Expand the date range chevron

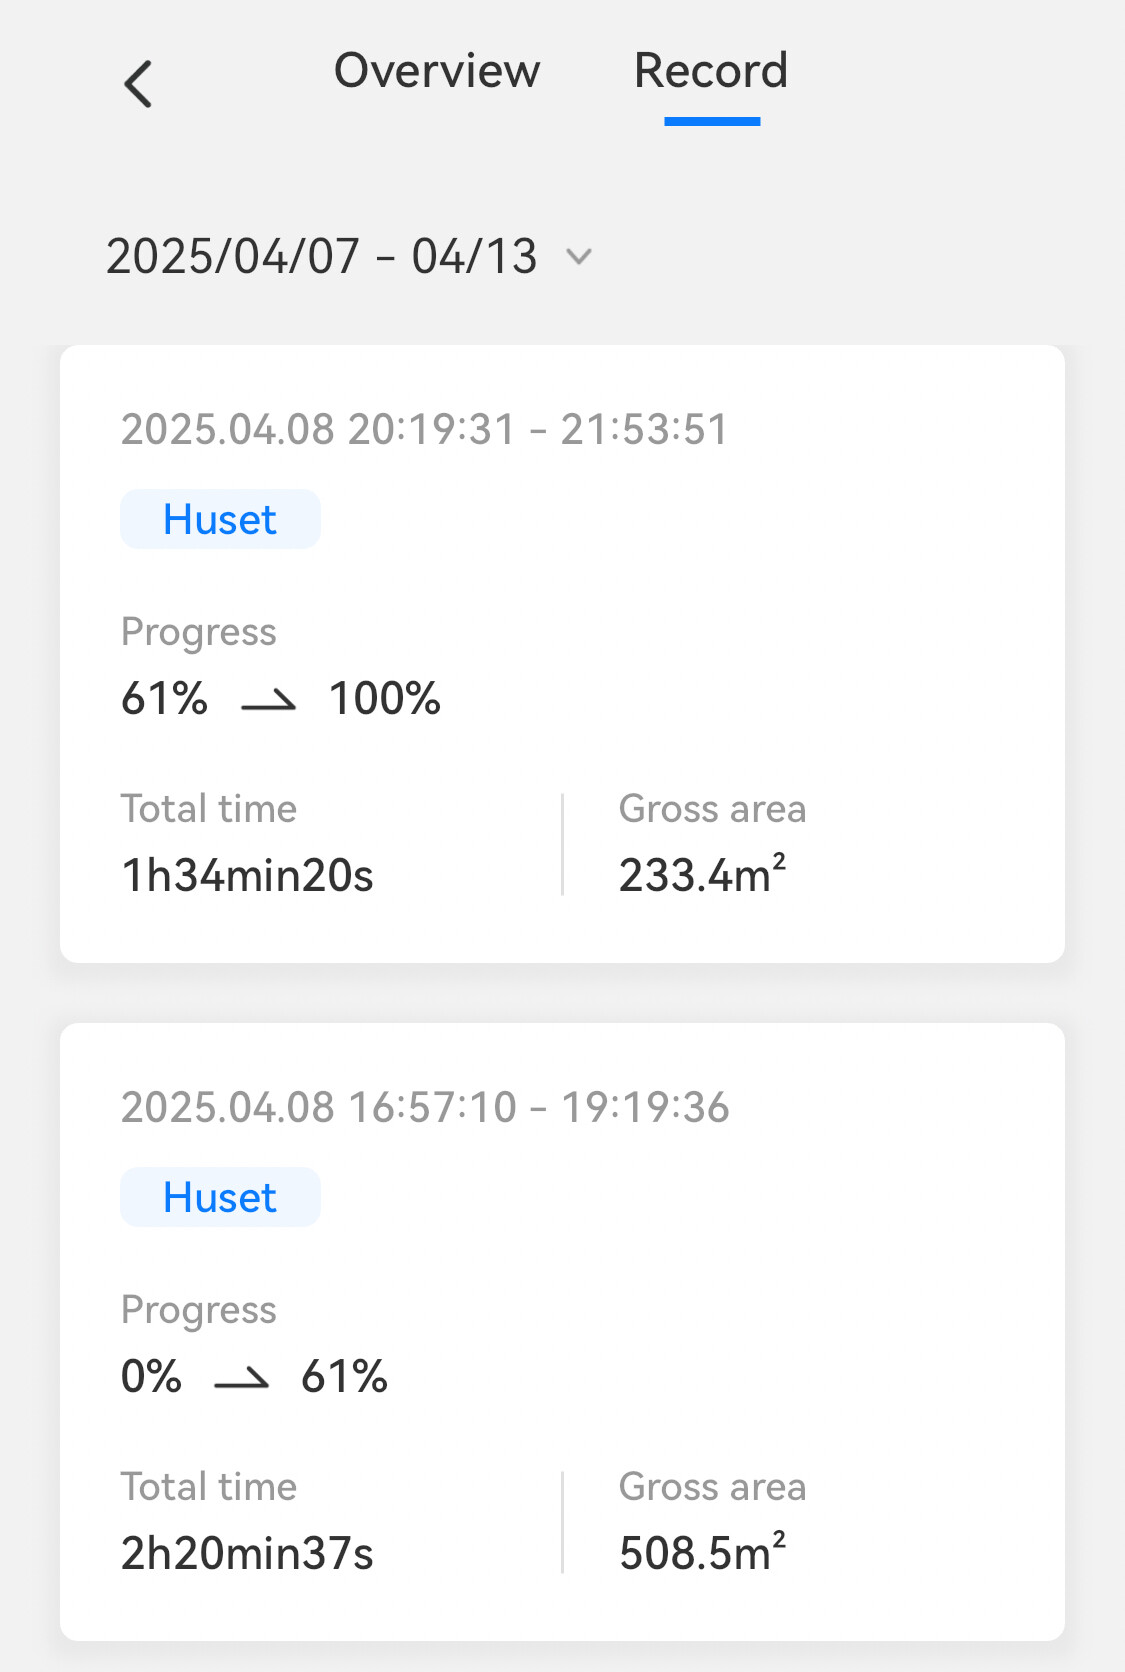[x=579, y=257]
